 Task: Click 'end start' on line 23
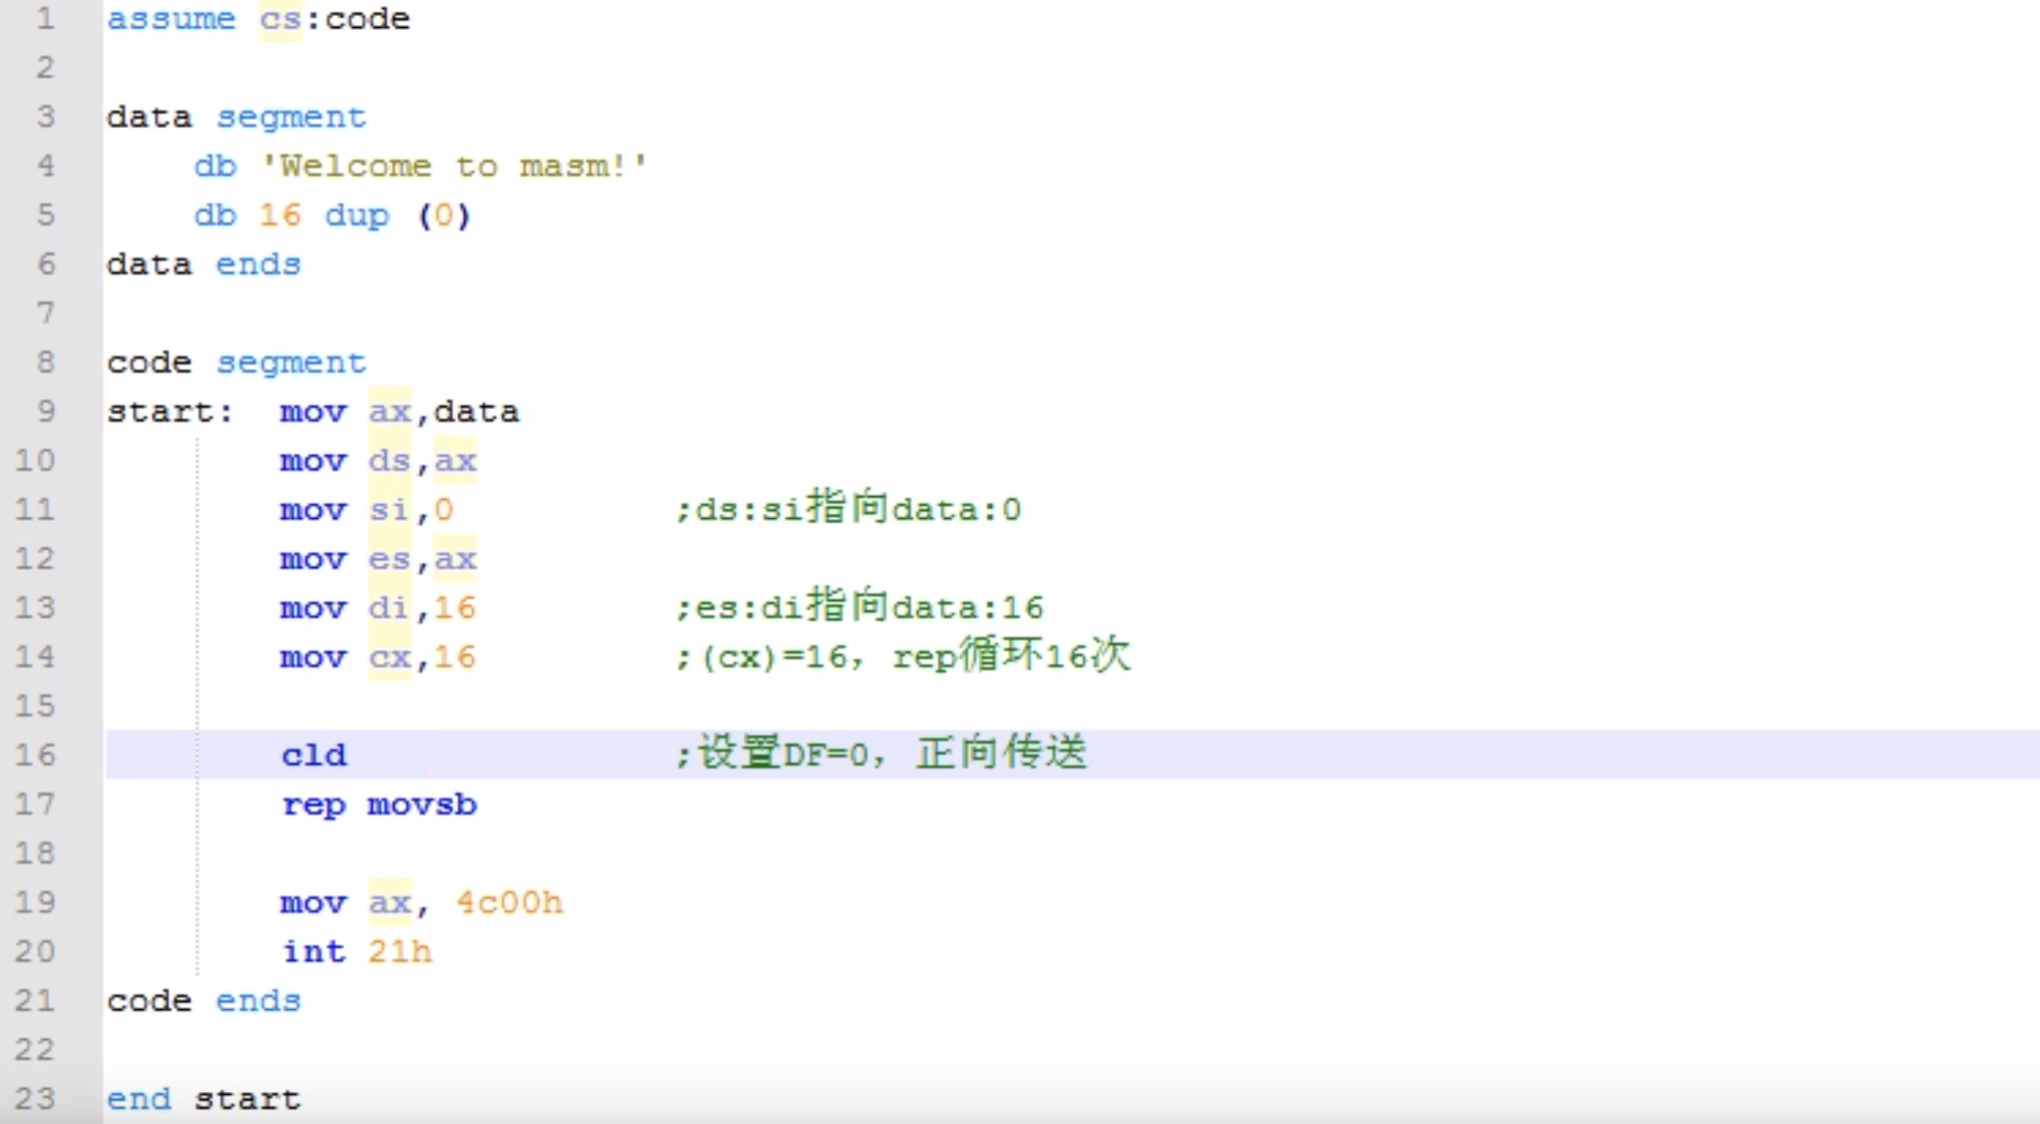click(x=204, y=1099)
